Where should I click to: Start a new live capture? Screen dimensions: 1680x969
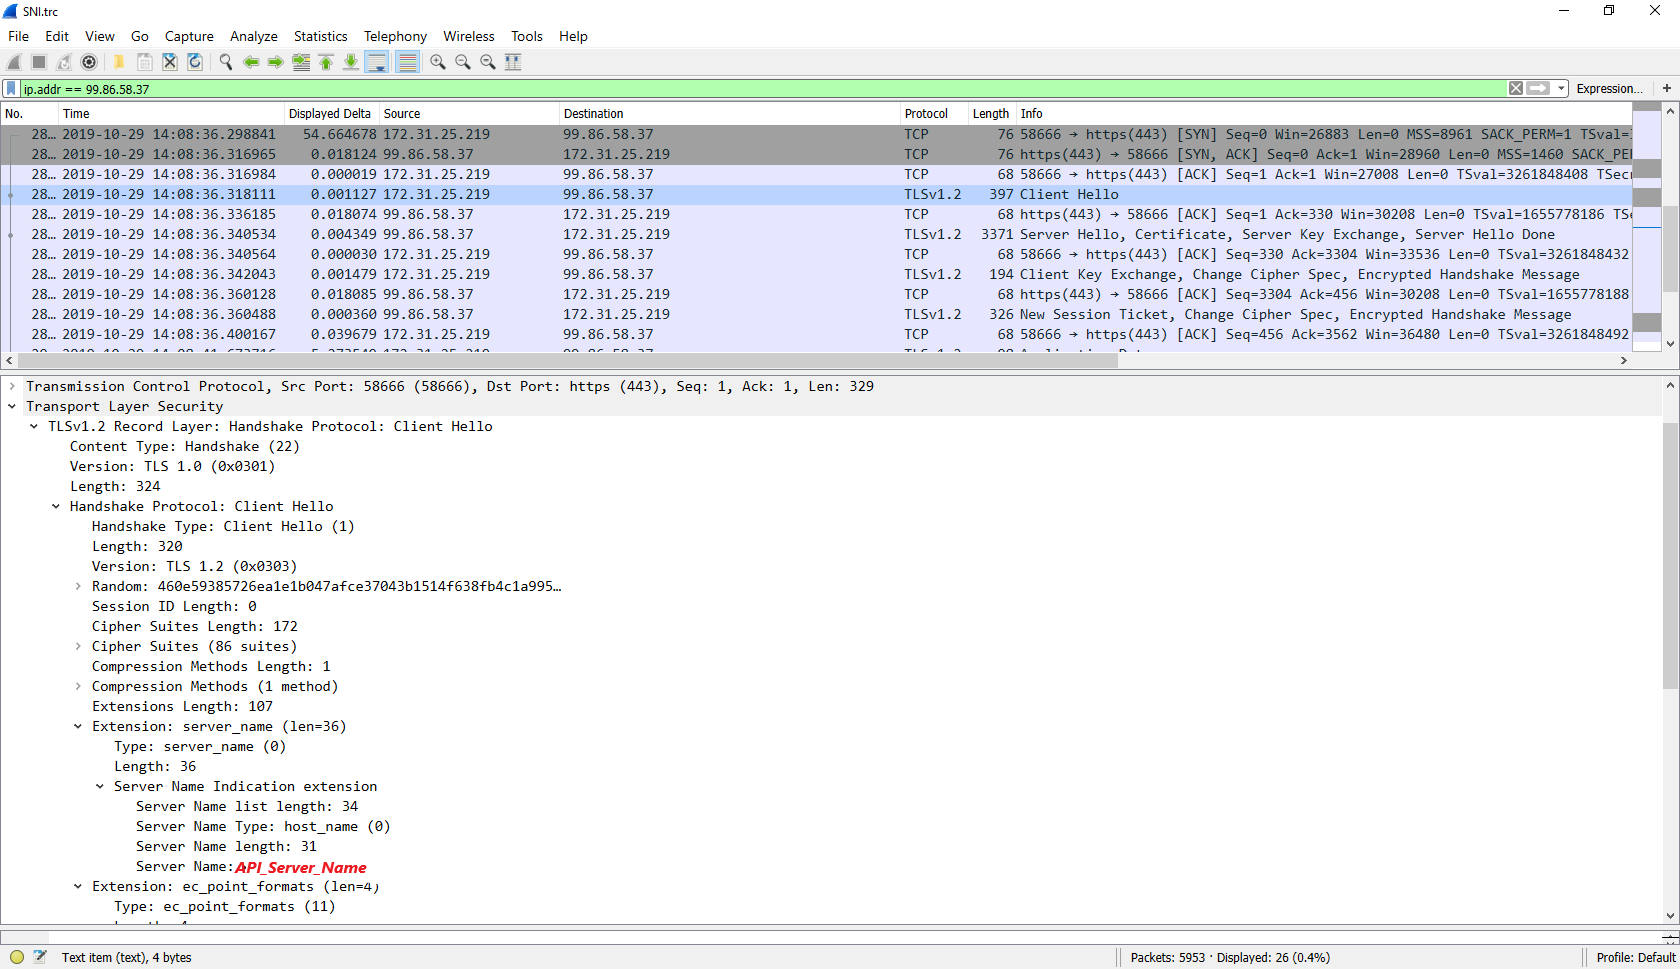point(14,62)
